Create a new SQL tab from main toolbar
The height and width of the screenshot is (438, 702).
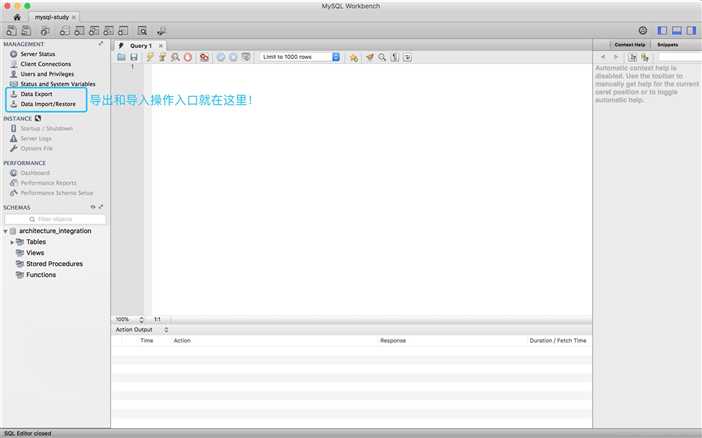12,30
